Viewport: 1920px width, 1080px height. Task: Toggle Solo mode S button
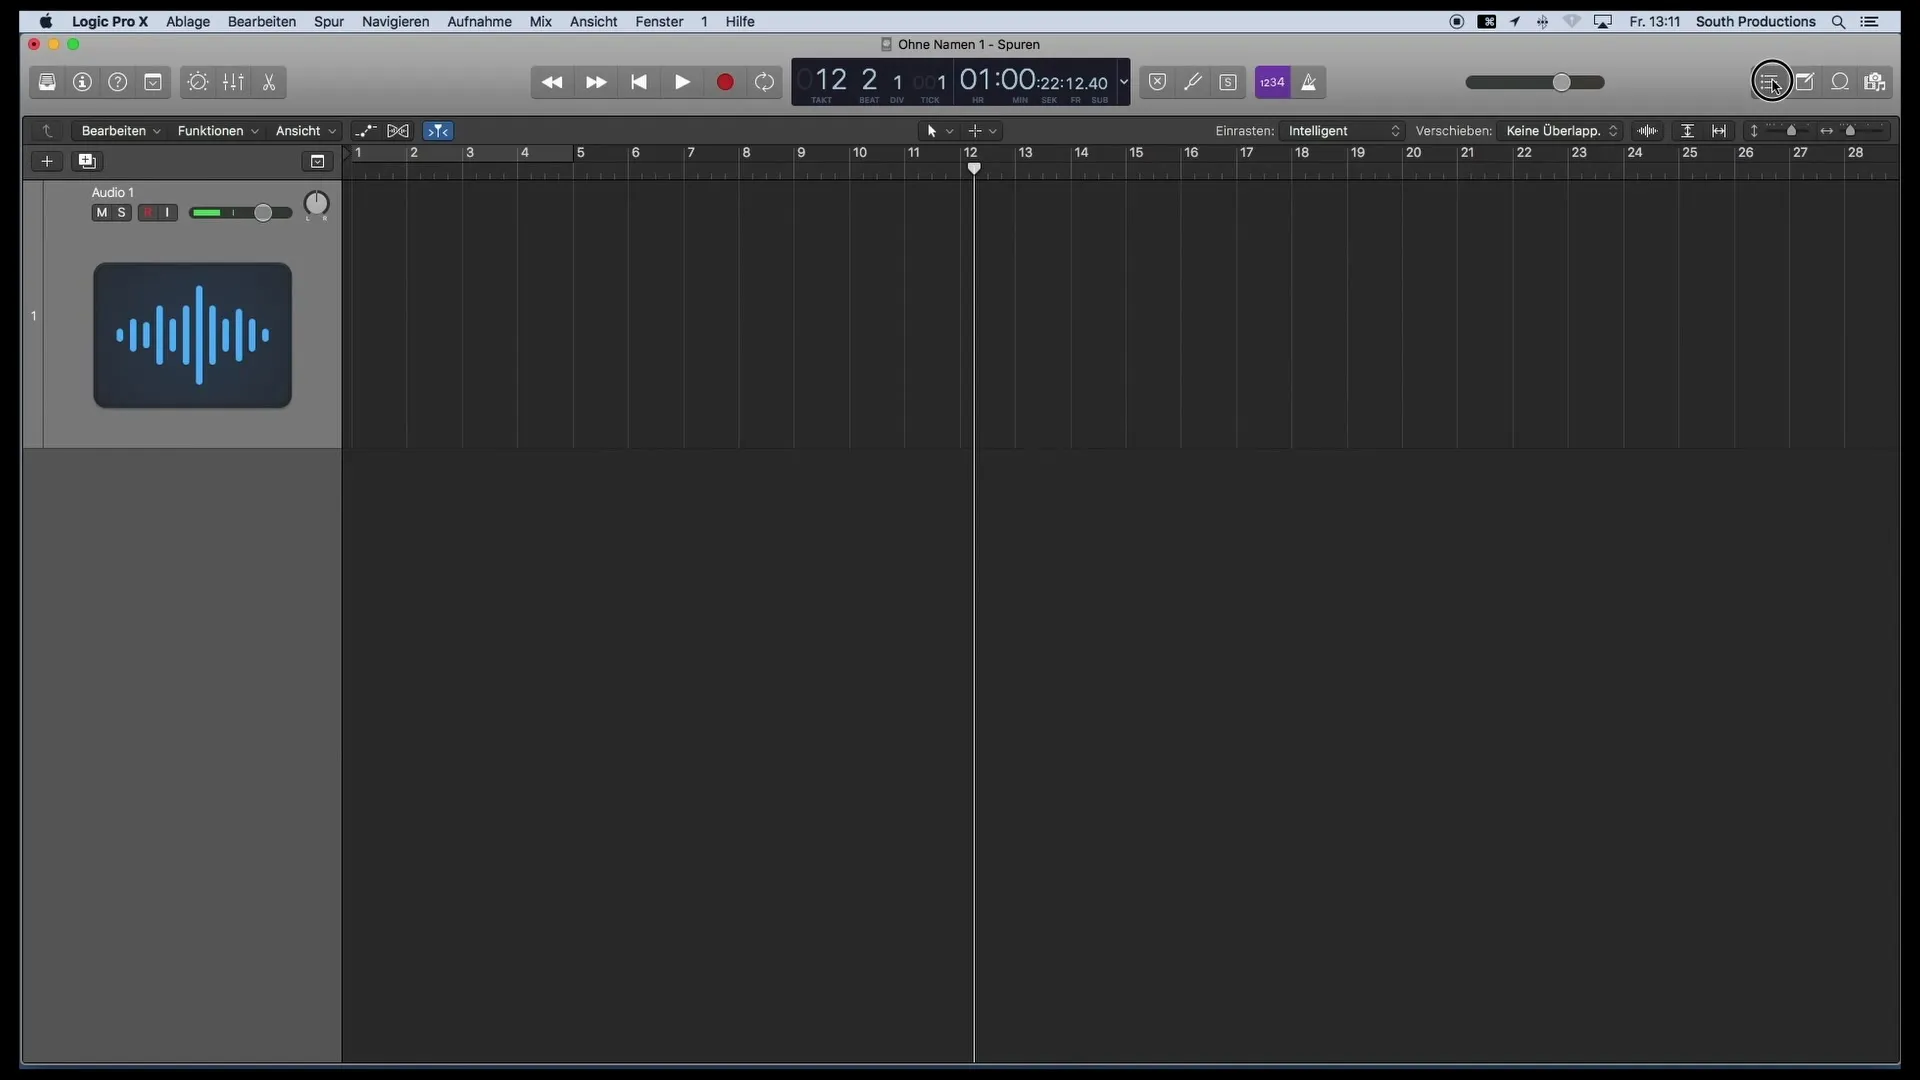pos(1228,82)
